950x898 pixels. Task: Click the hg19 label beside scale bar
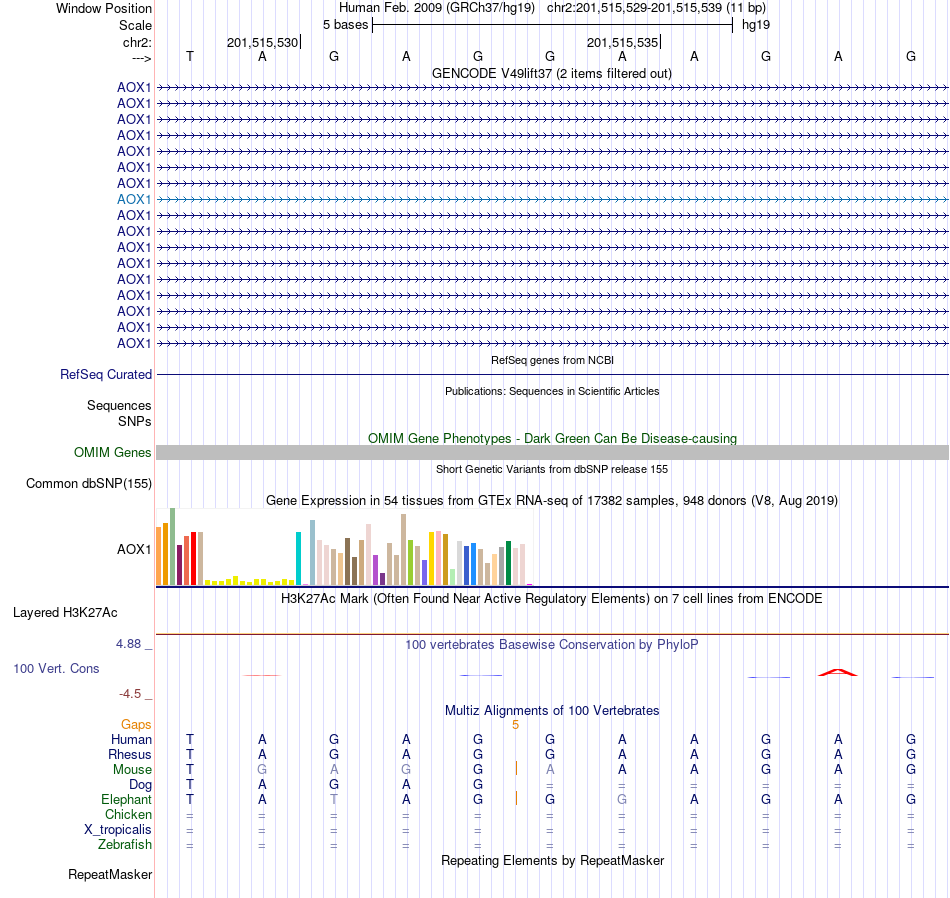click(x=756, y=25)
